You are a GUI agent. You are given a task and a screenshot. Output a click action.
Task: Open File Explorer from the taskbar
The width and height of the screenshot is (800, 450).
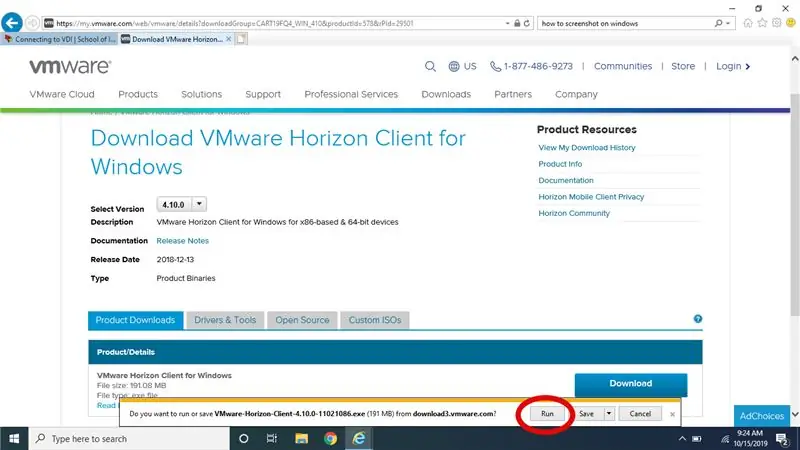point(302,438)
